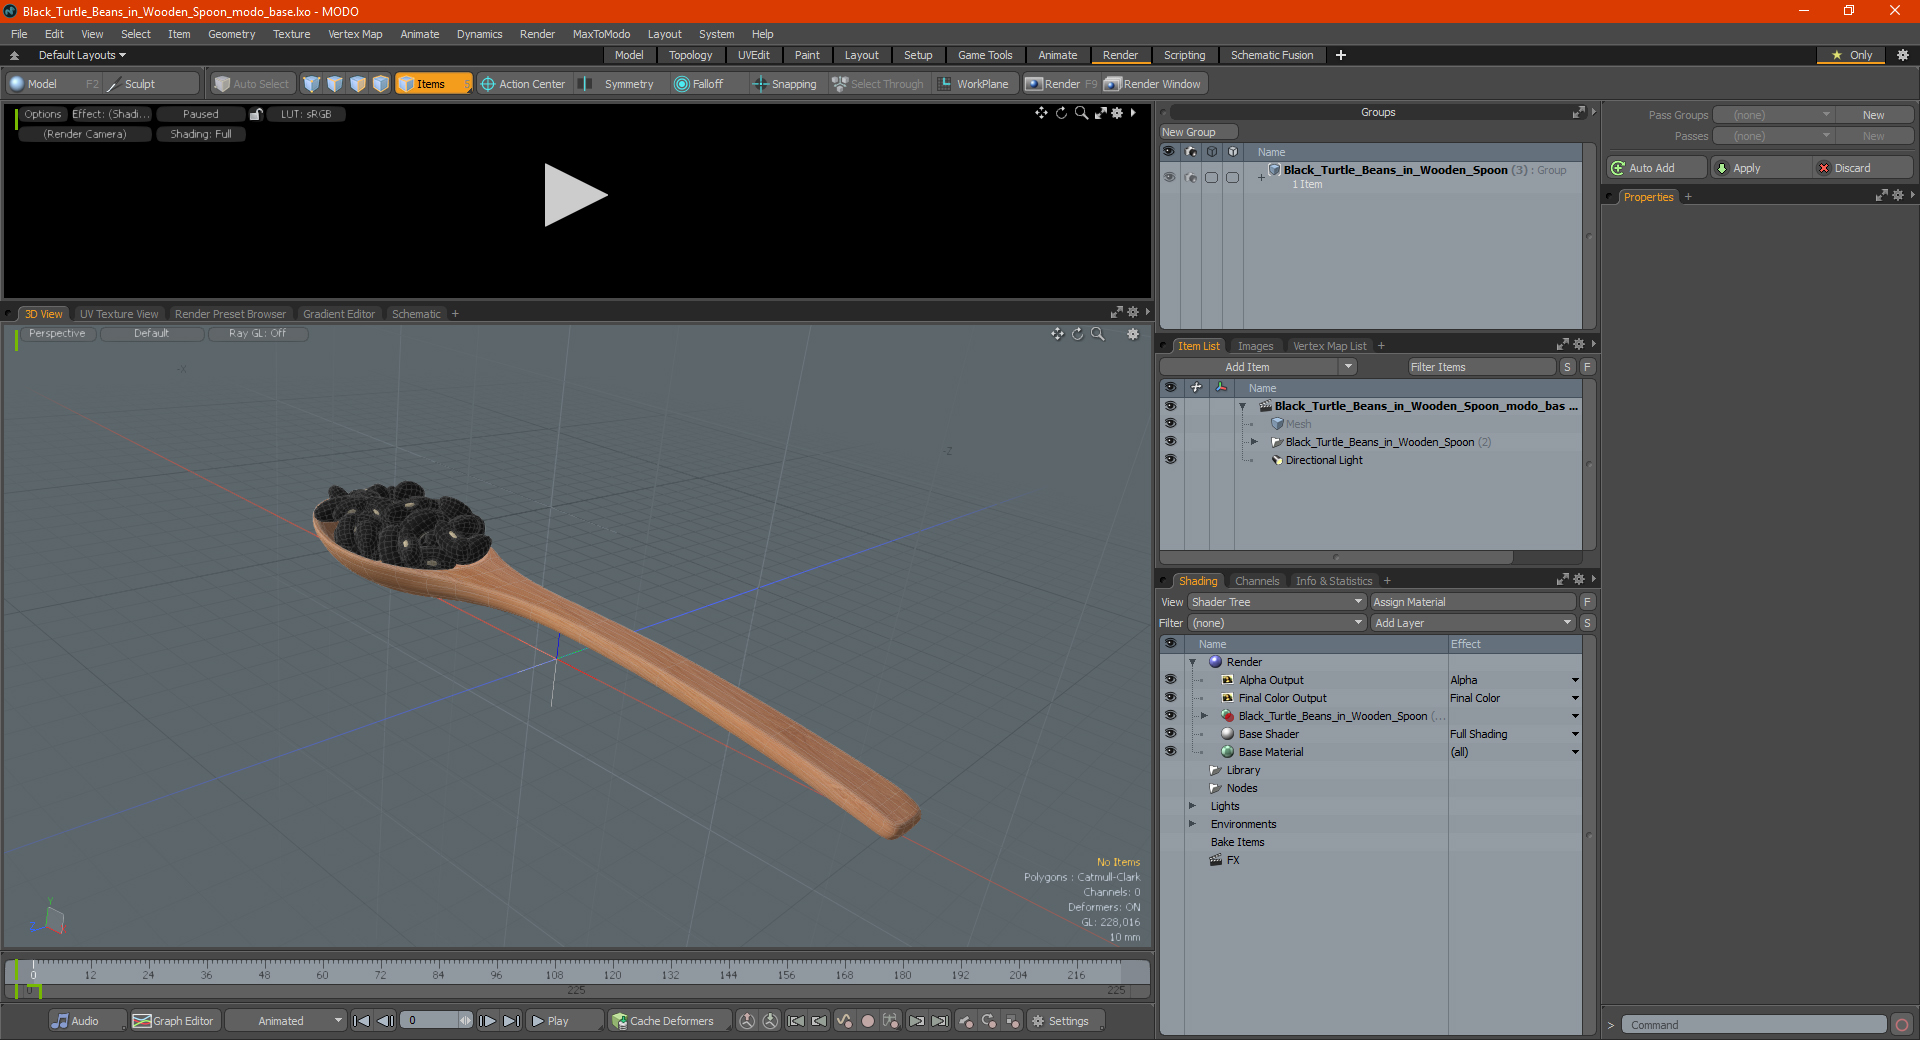1920x1040 pixels.
Task: Switch to the Images tab
Action: pyautogui.click(x=1255, y=346)
